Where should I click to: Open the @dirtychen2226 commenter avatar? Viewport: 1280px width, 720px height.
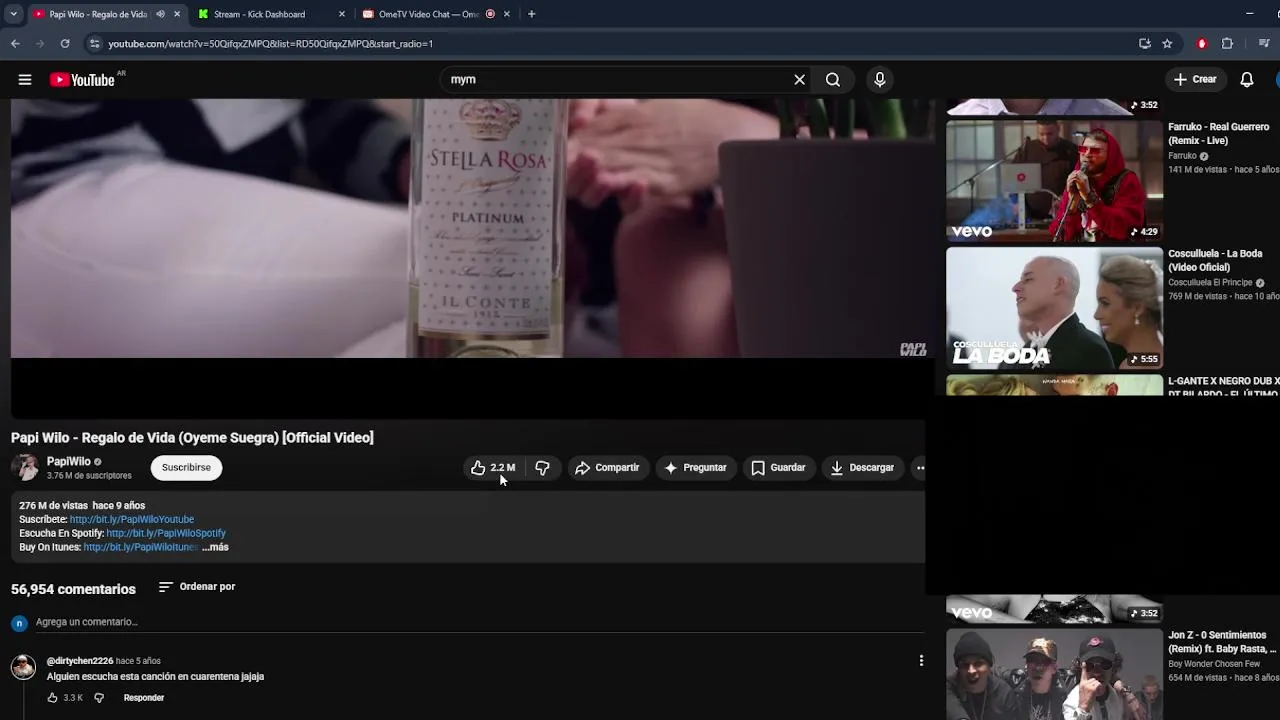pyautogui.click(x=23, y=668)
